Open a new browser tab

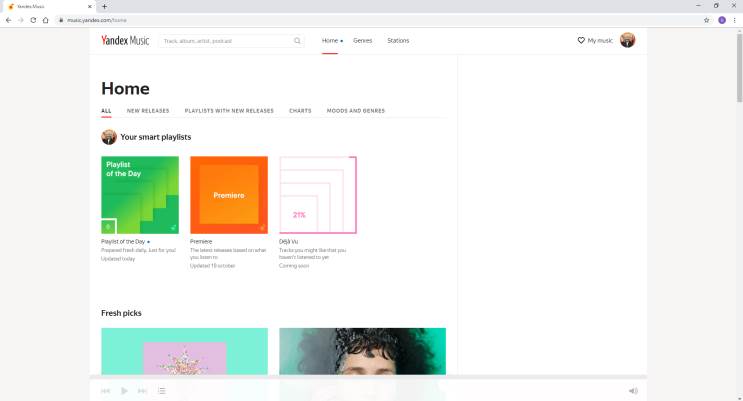tap(104, 6)
